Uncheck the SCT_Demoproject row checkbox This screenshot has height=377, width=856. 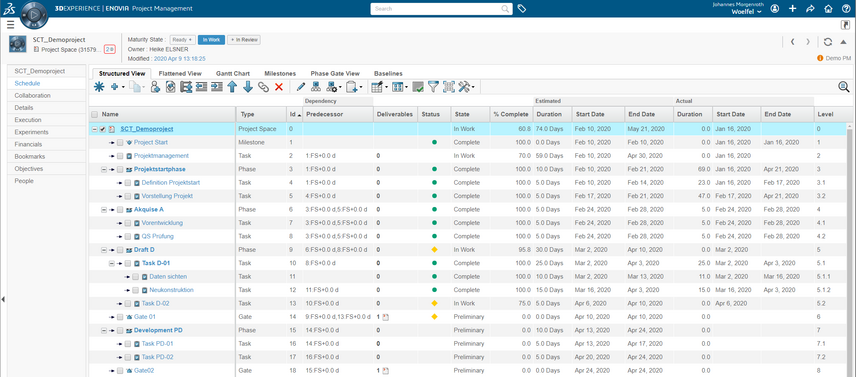[103, 129]
